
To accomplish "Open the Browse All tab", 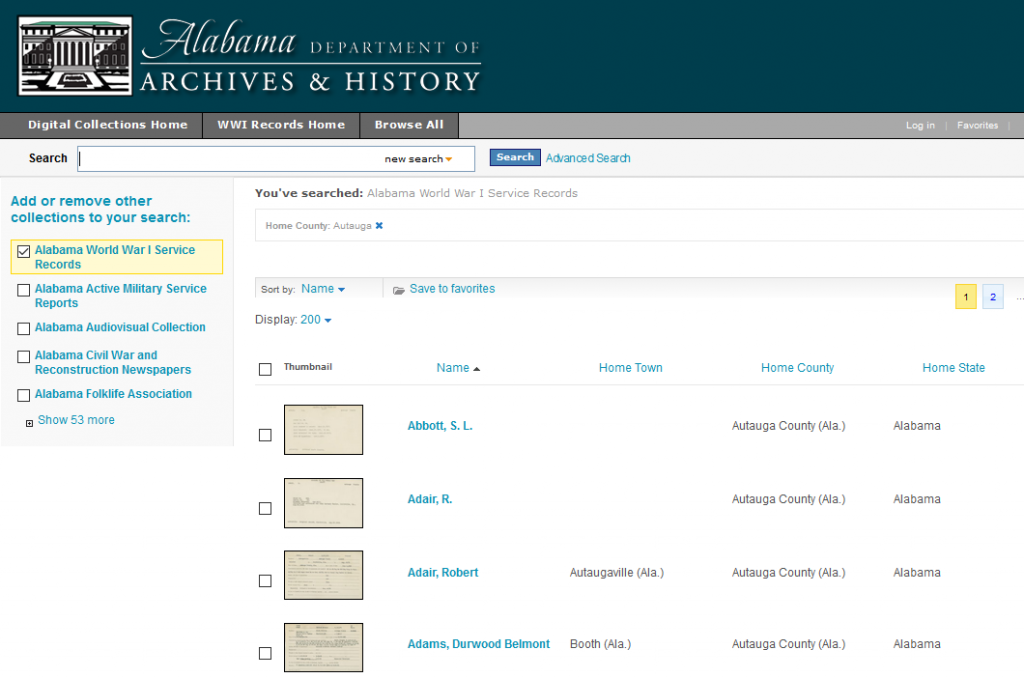I will tap(409, 125).
